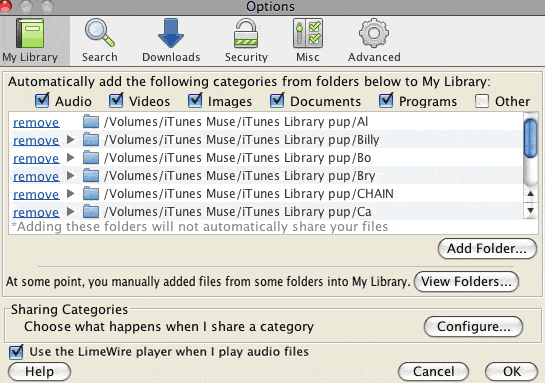Select the iTunes Library pup/Al path text
The width and height of the screenshot is (545, 383).
point(236,122)
